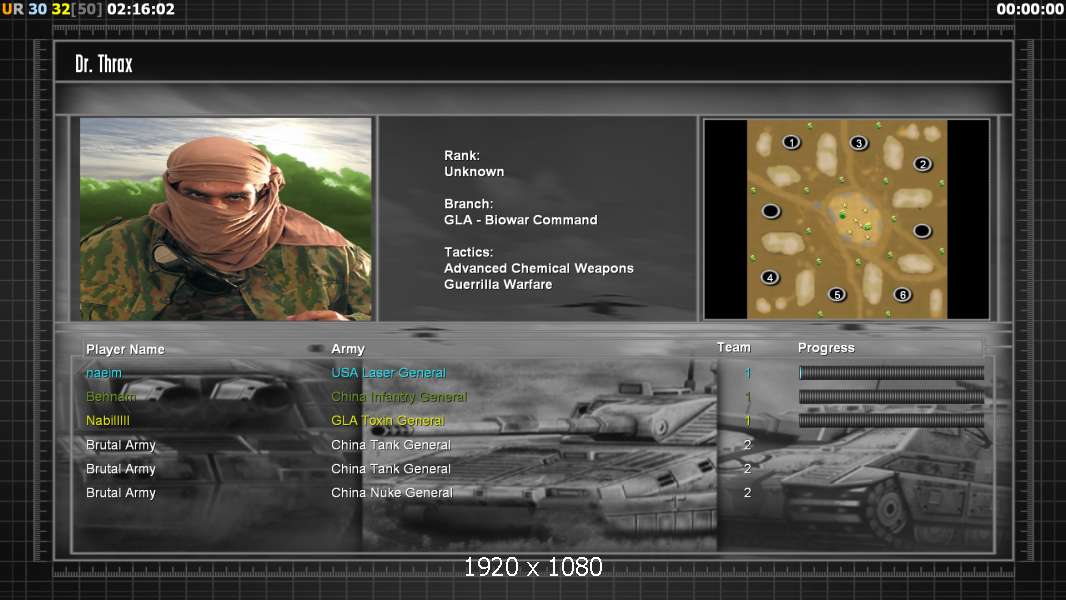This screenshot has width=1066, height=600.
Task: Select start position 6 on the map
Action: [x=902, y=294]
